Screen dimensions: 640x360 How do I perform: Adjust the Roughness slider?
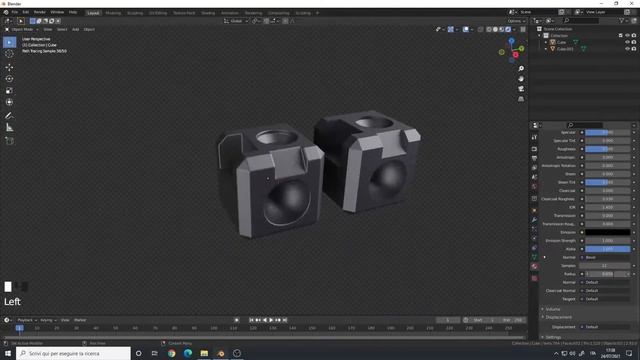point(607,149)
